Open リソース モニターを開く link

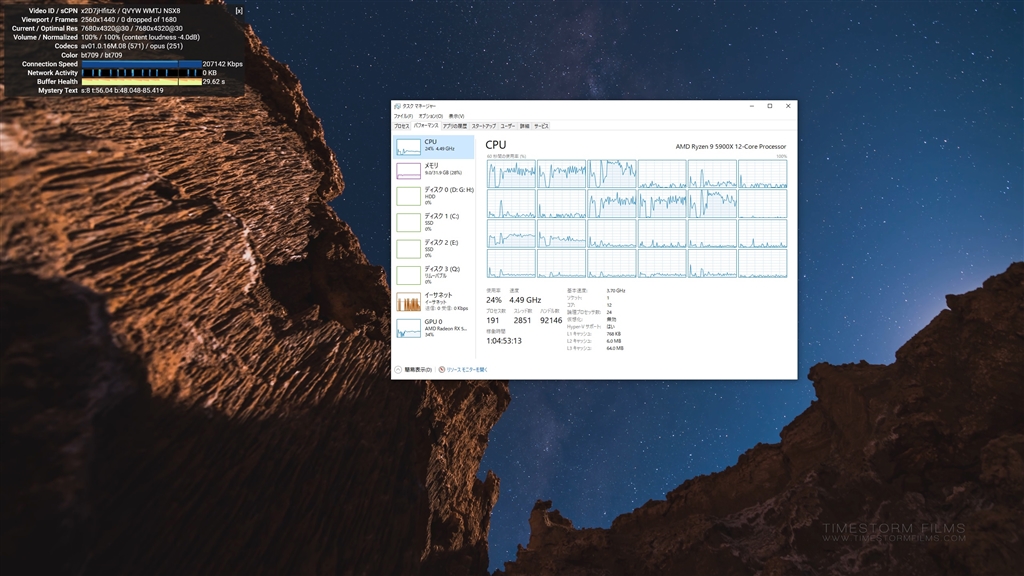pos(467,370)
